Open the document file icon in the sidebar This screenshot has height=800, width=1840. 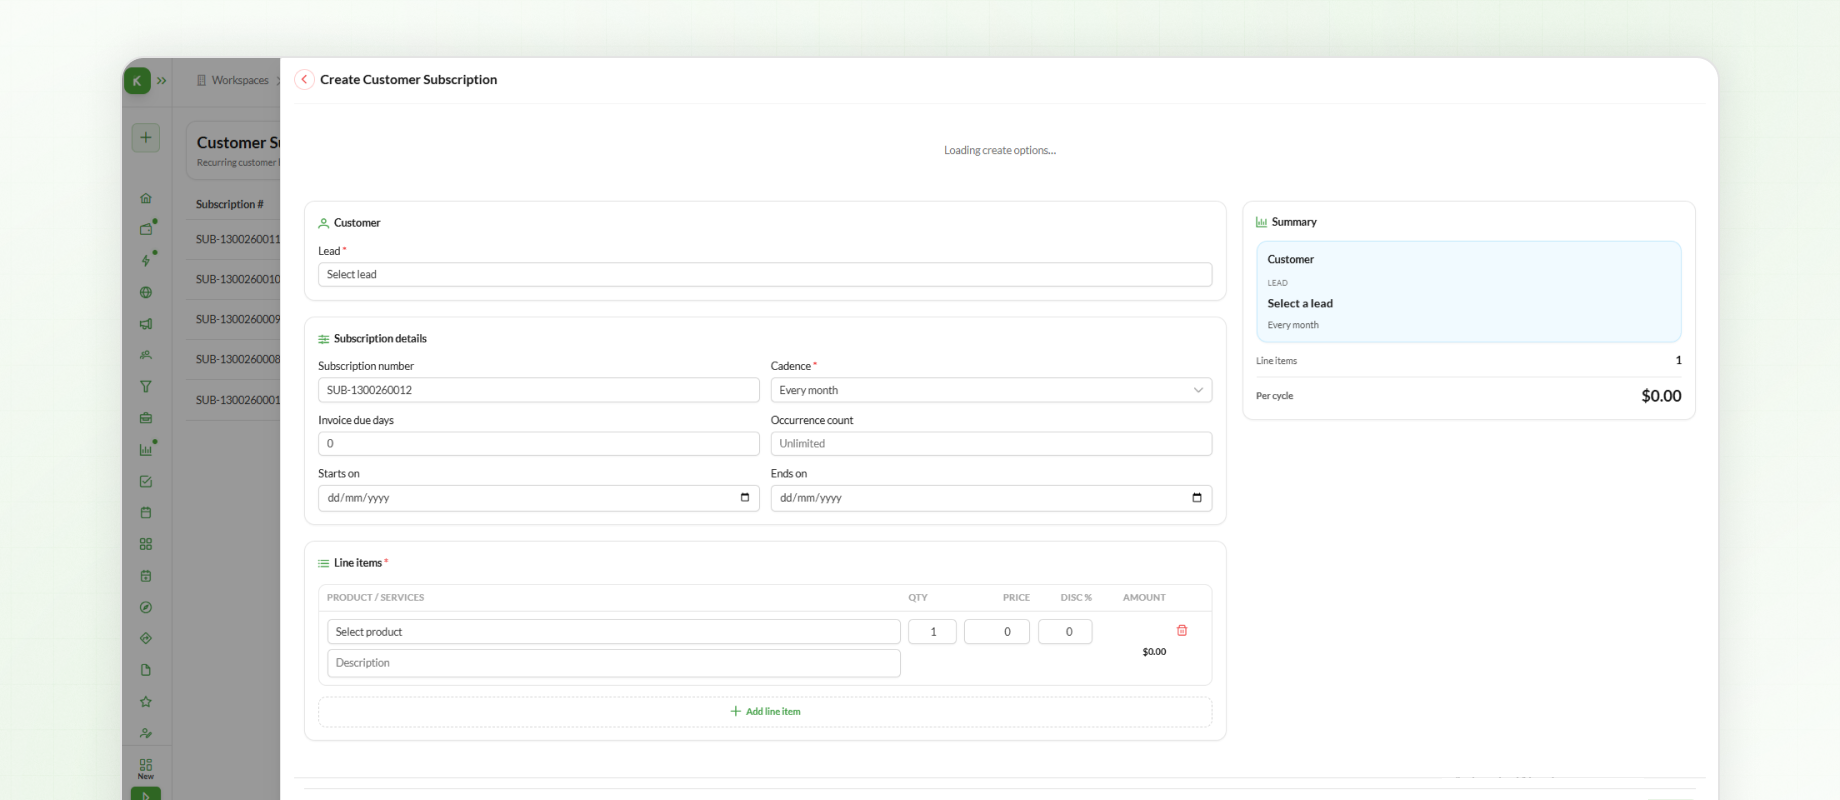[x=146, y=670]
